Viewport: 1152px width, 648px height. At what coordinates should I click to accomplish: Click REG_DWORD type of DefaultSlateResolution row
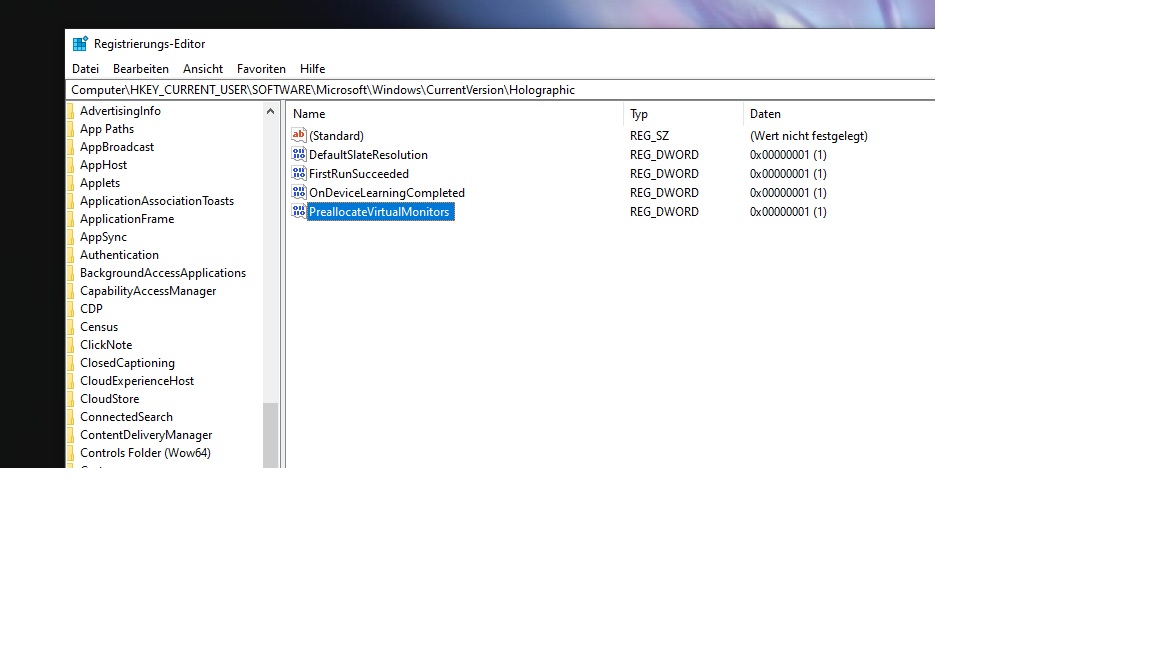click(664, 155)
